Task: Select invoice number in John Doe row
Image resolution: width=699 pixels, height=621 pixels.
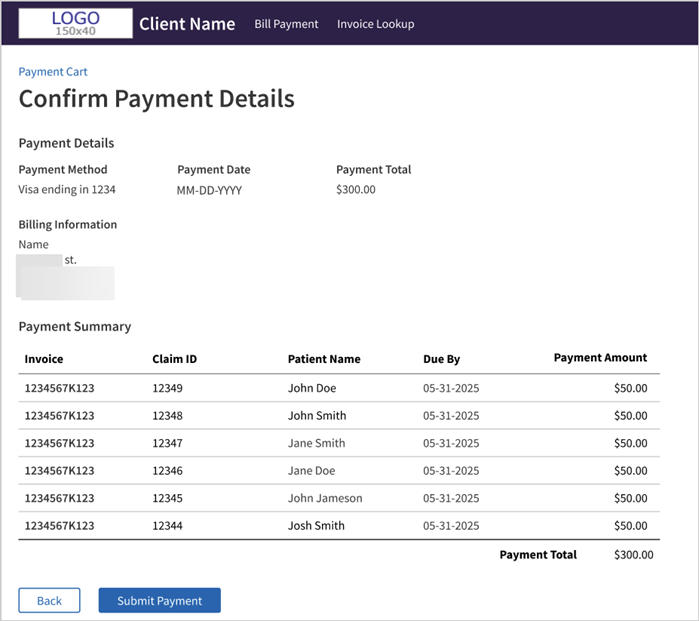Action: click(x=59, y=388)
